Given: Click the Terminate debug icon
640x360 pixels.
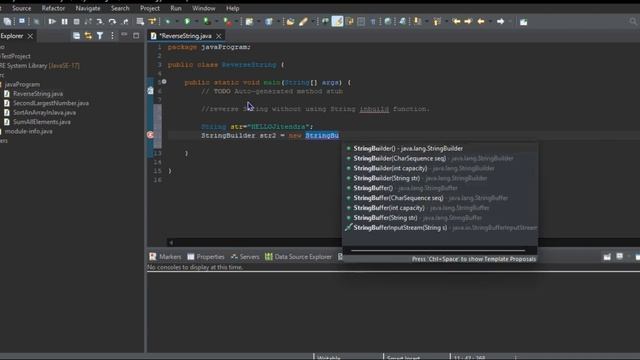Looking at the screenshot, I should coord(76,22).
